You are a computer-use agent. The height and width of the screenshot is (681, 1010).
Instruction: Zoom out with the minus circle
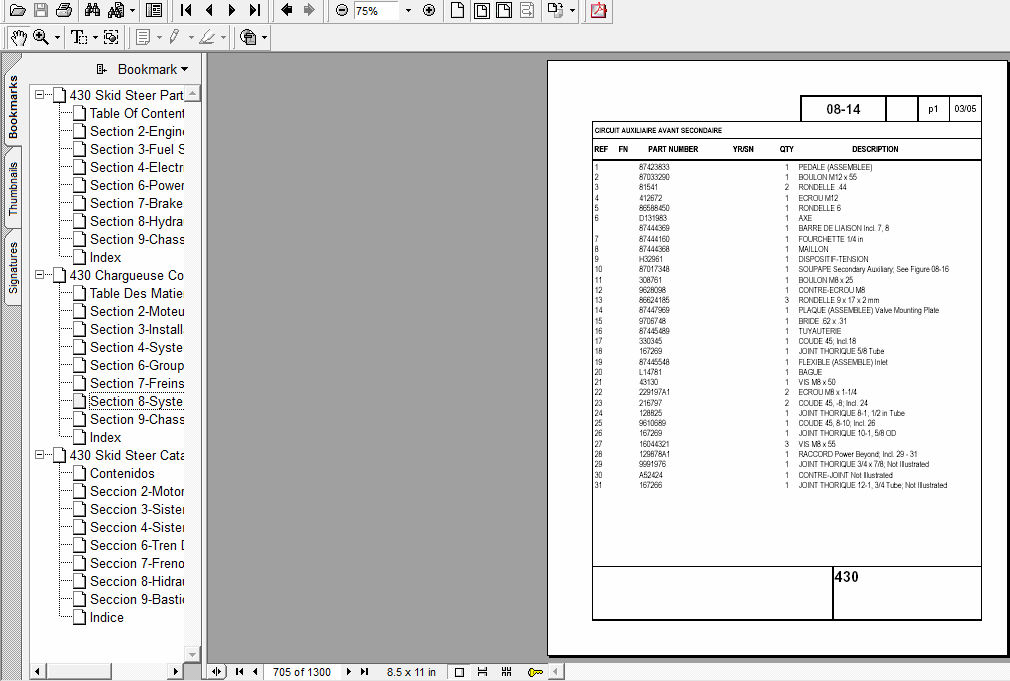coord(342,10)
